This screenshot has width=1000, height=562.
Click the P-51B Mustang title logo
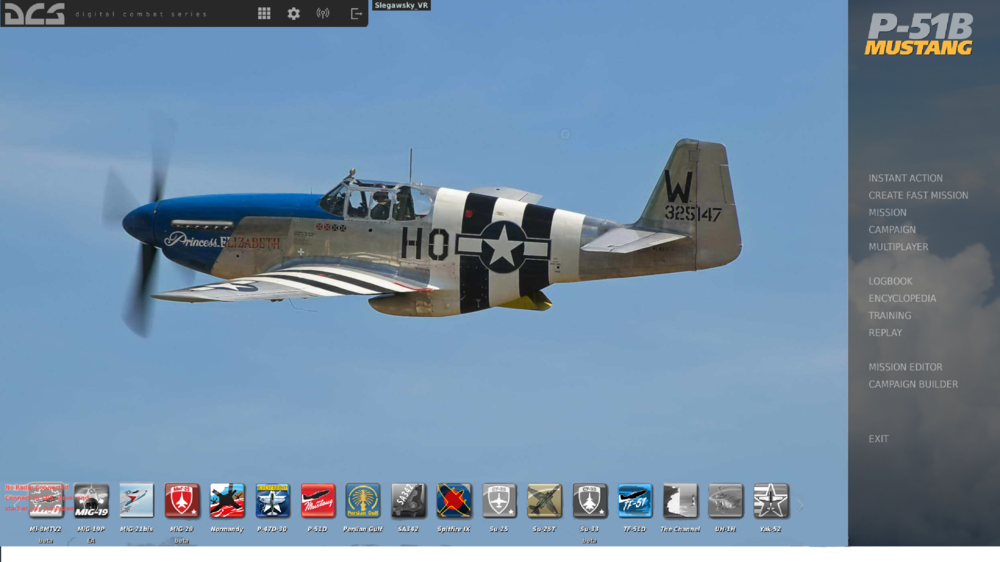919,35
